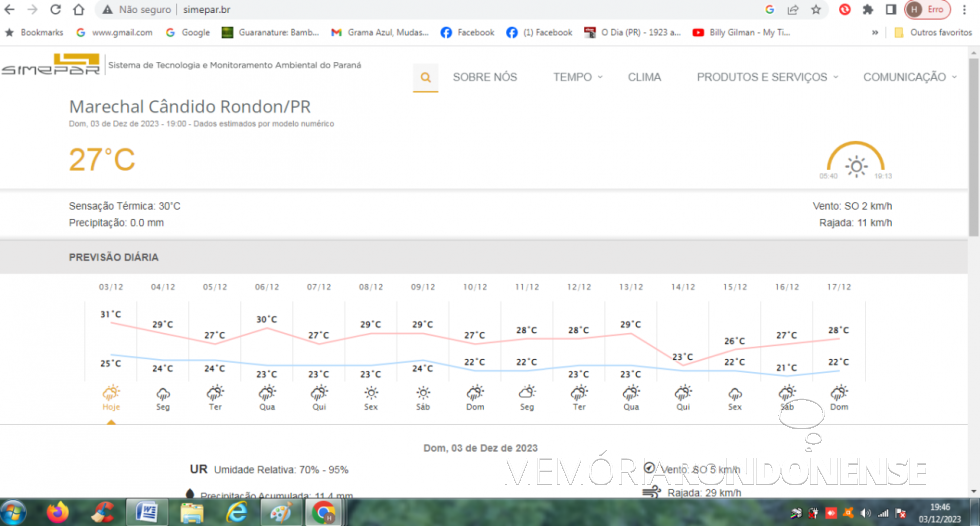Open the SOBRE NÓS menu item
980x526 pixels.
point(485,77)
